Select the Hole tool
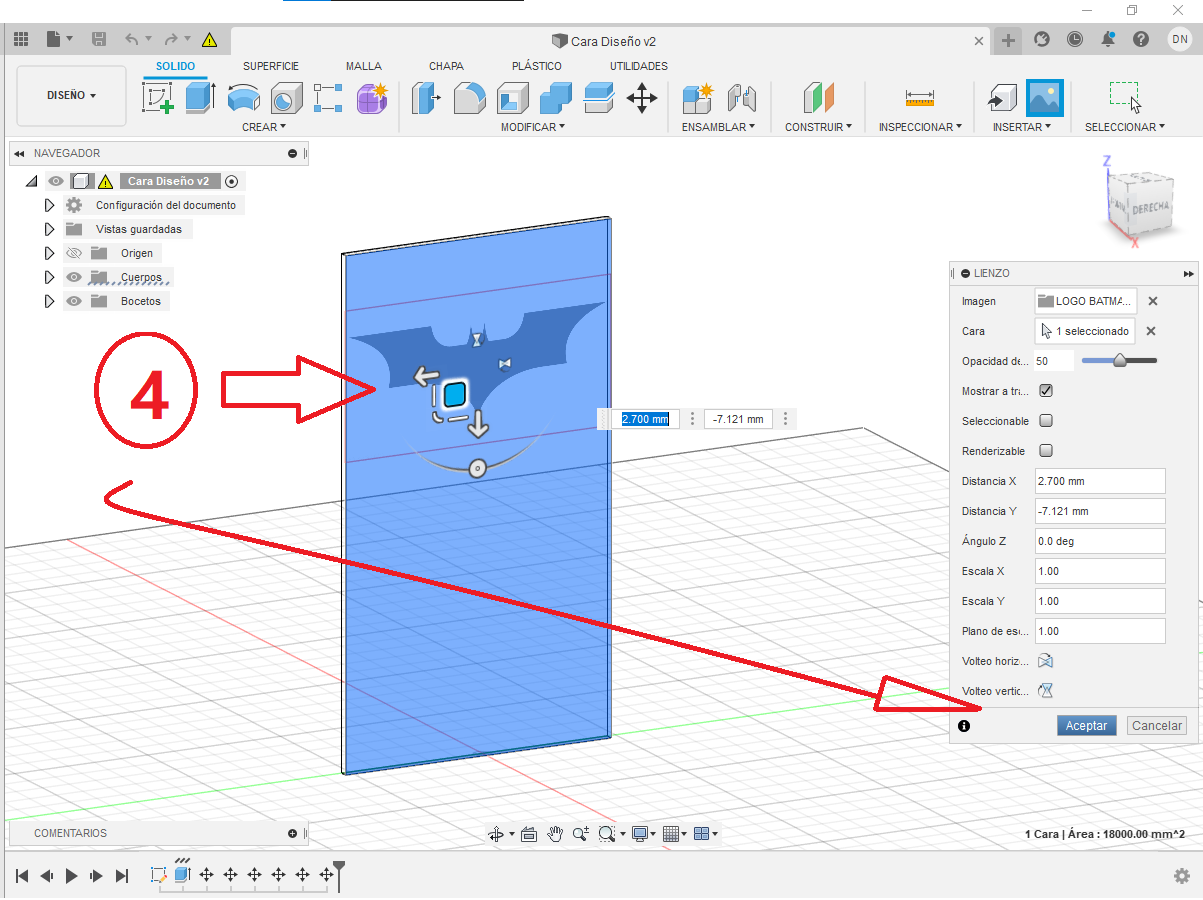 coord(286,99)
